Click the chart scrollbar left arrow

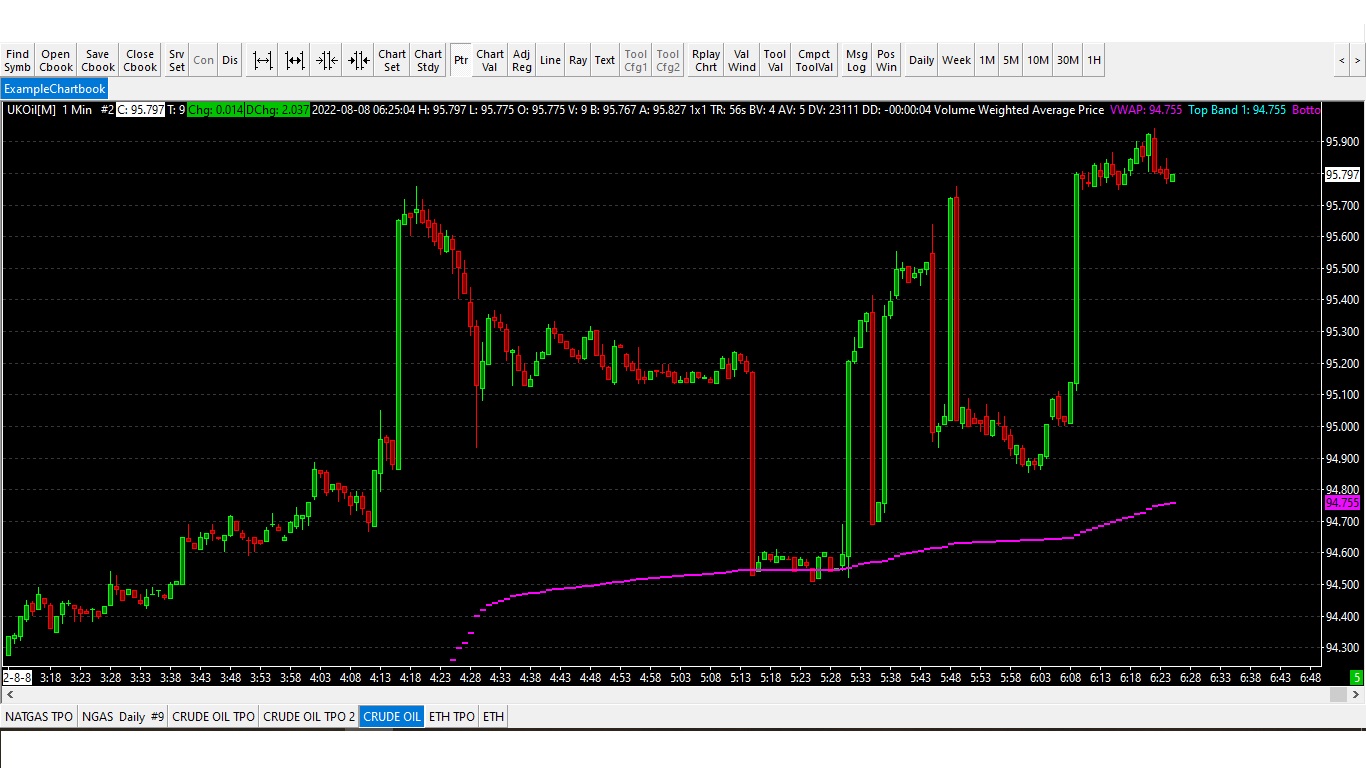click(10, 694)
